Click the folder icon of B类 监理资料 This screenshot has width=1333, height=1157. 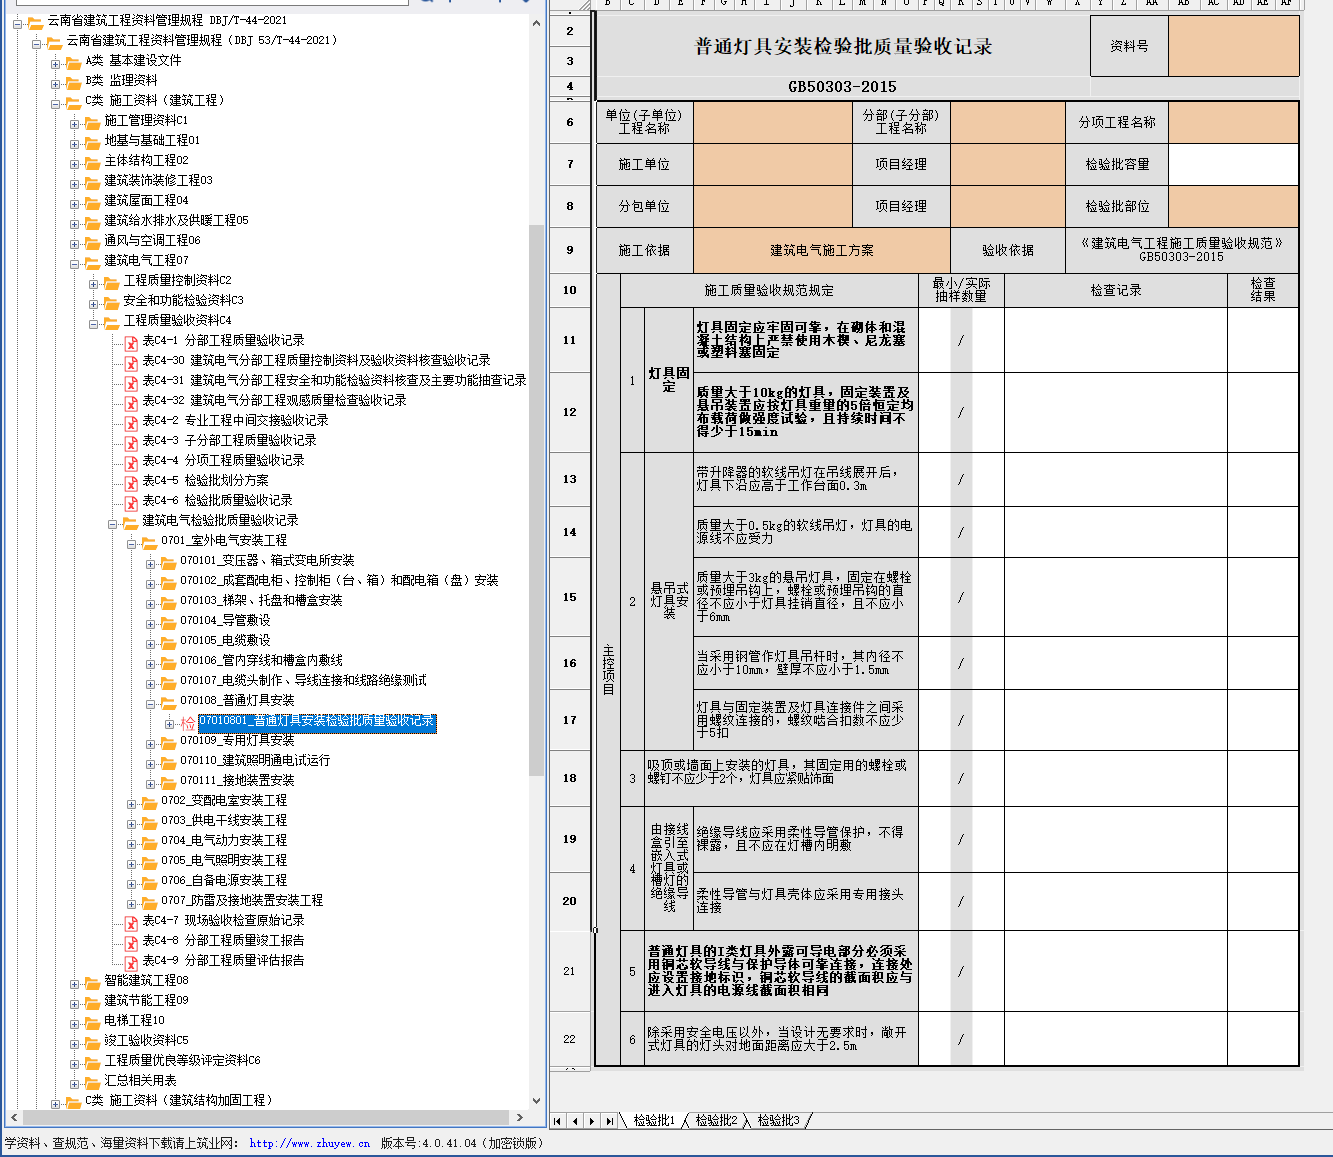point(73,82)
